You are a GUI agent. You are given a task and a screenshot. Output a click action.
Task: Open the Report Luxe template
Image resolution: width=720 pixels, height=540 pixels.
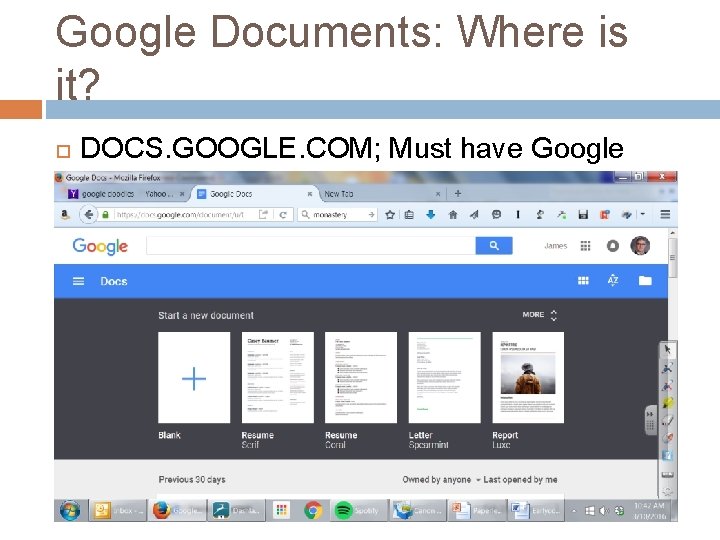coord(528,377)
